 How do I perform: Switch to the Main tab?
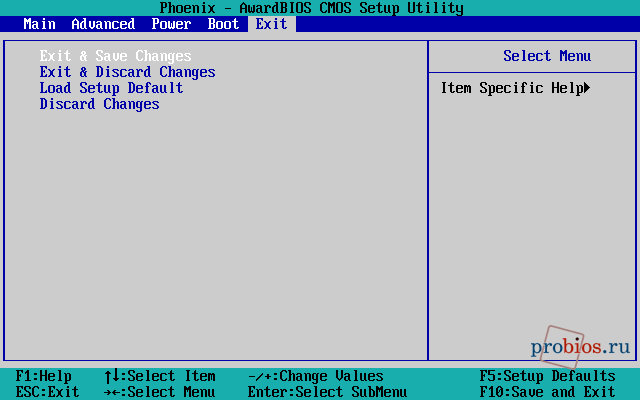pyautogui.click(x=40, y=24)
